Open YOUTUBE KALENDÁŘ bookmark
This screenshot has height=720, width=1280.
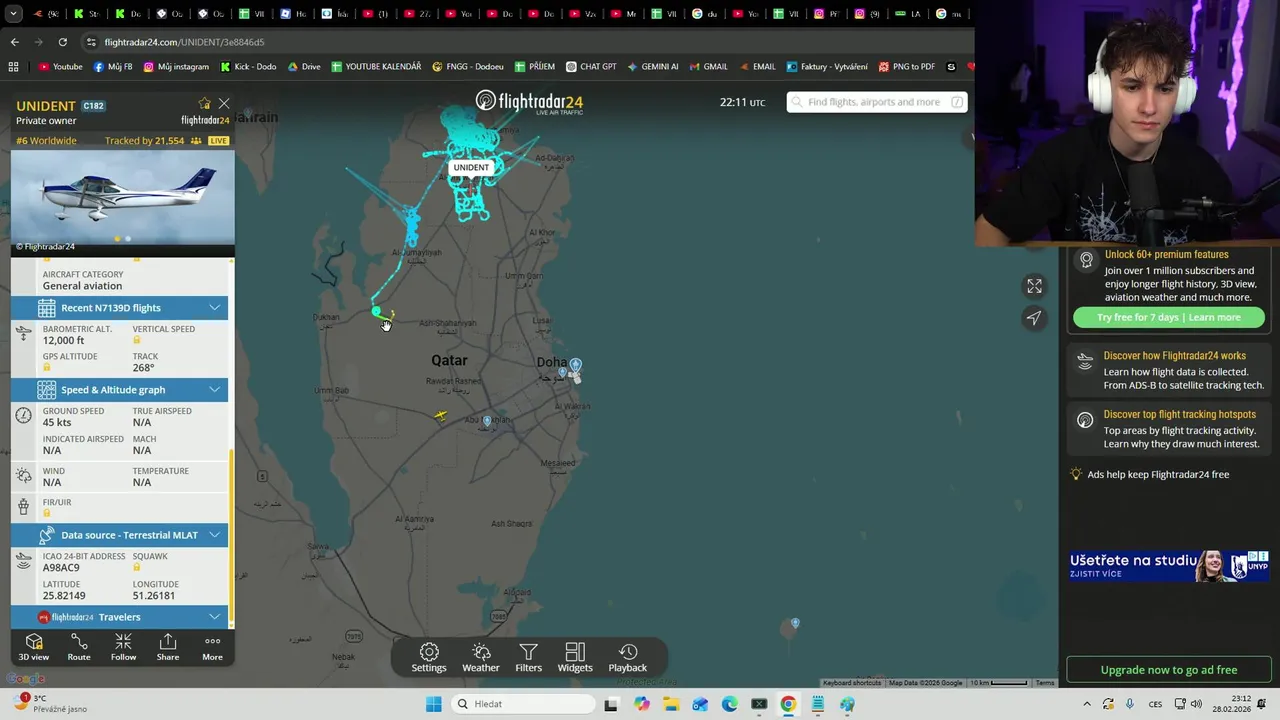point(376,67)
